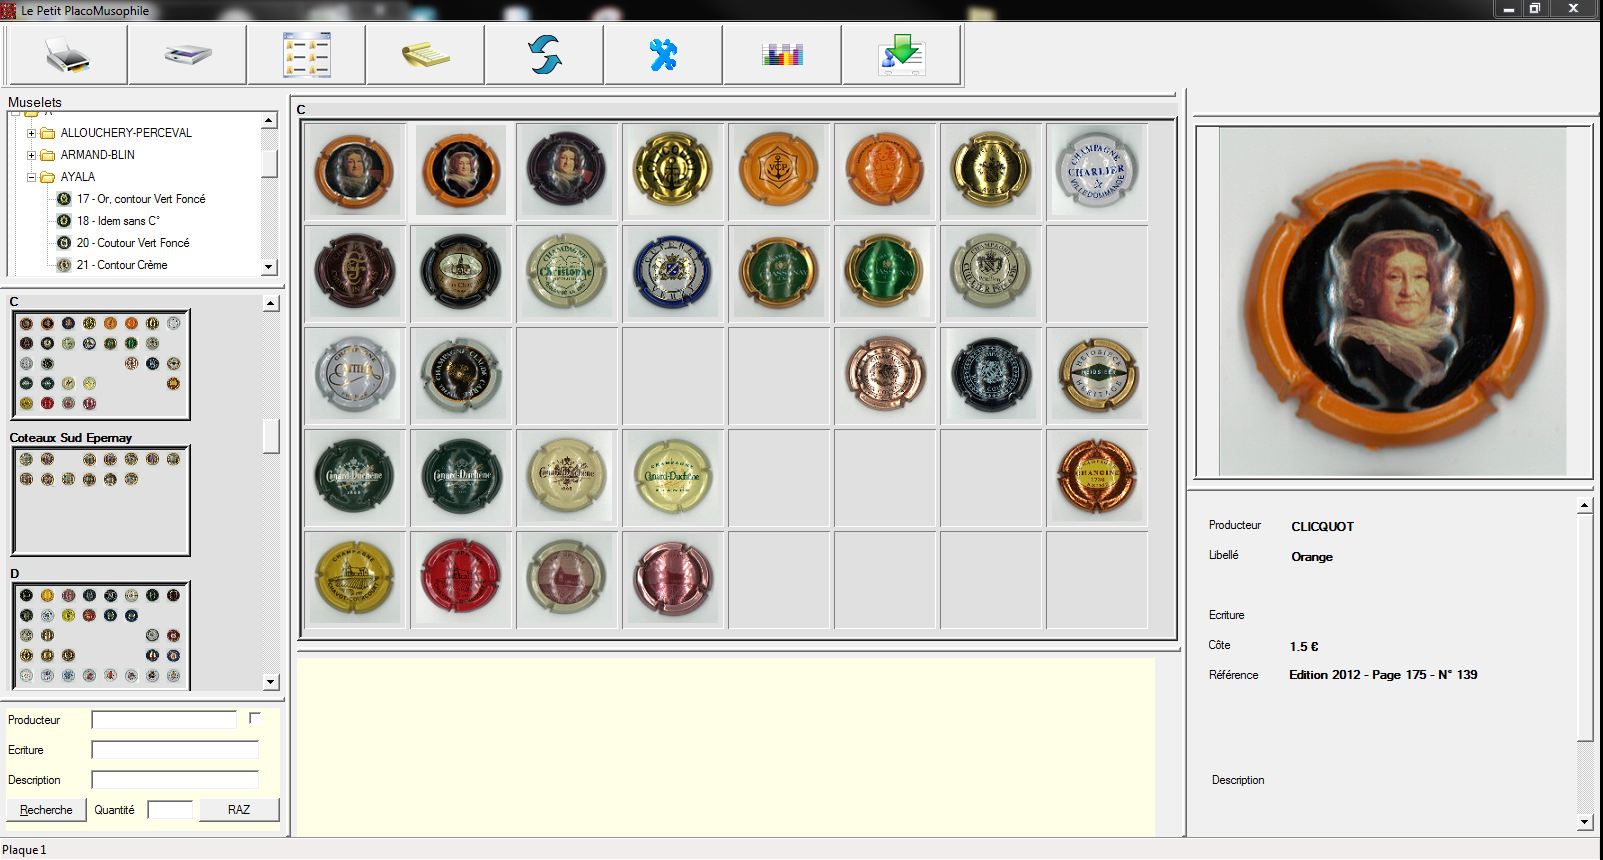Image resolution: width=1603 pixels, height=860 pixels.
Task: Select the red capsule in bottom row
Action: pyautogui.click(x=461, y=579)
